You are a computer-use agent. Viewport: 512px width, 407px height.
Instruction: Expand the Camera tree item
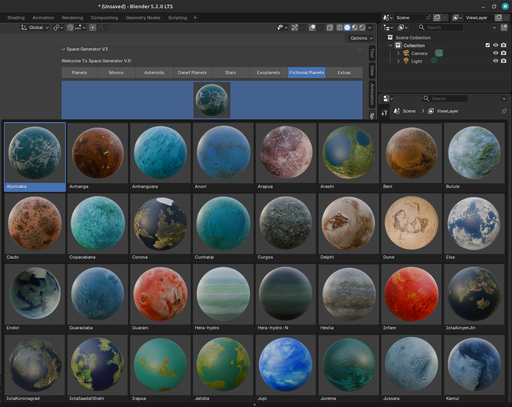tap(398, 53)
